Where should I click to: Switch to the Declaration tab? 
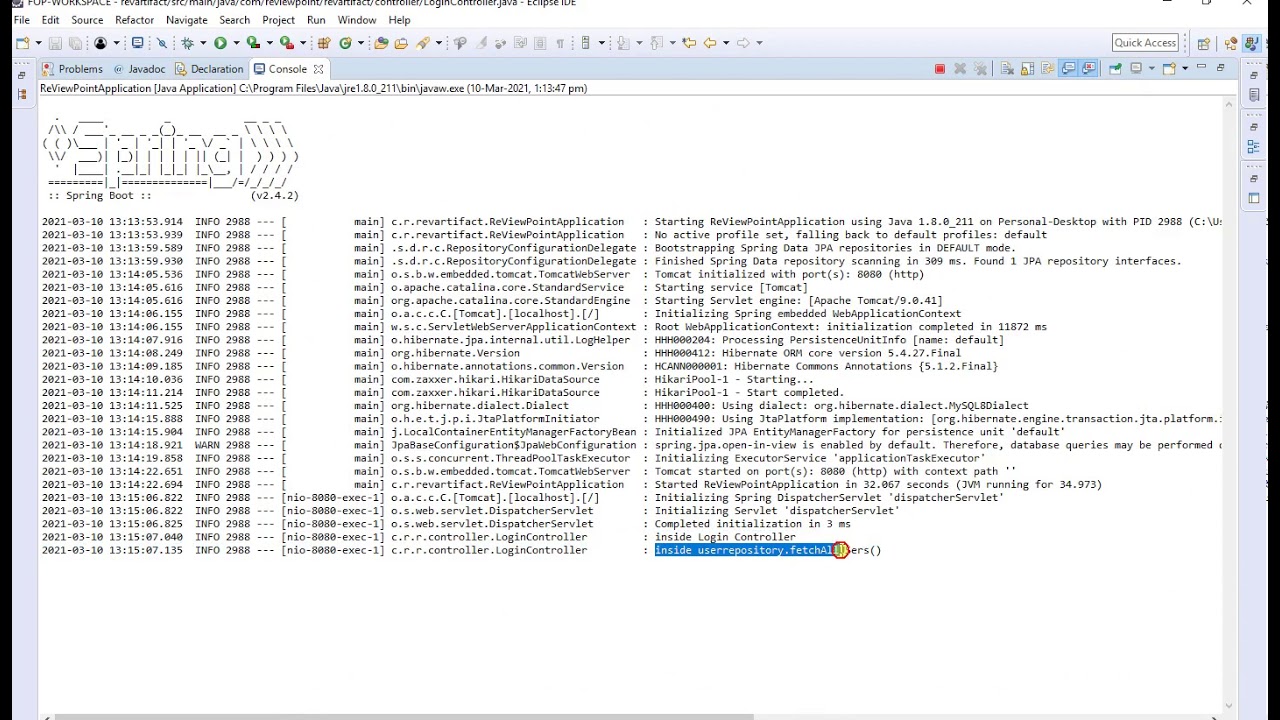coord(209,69)
